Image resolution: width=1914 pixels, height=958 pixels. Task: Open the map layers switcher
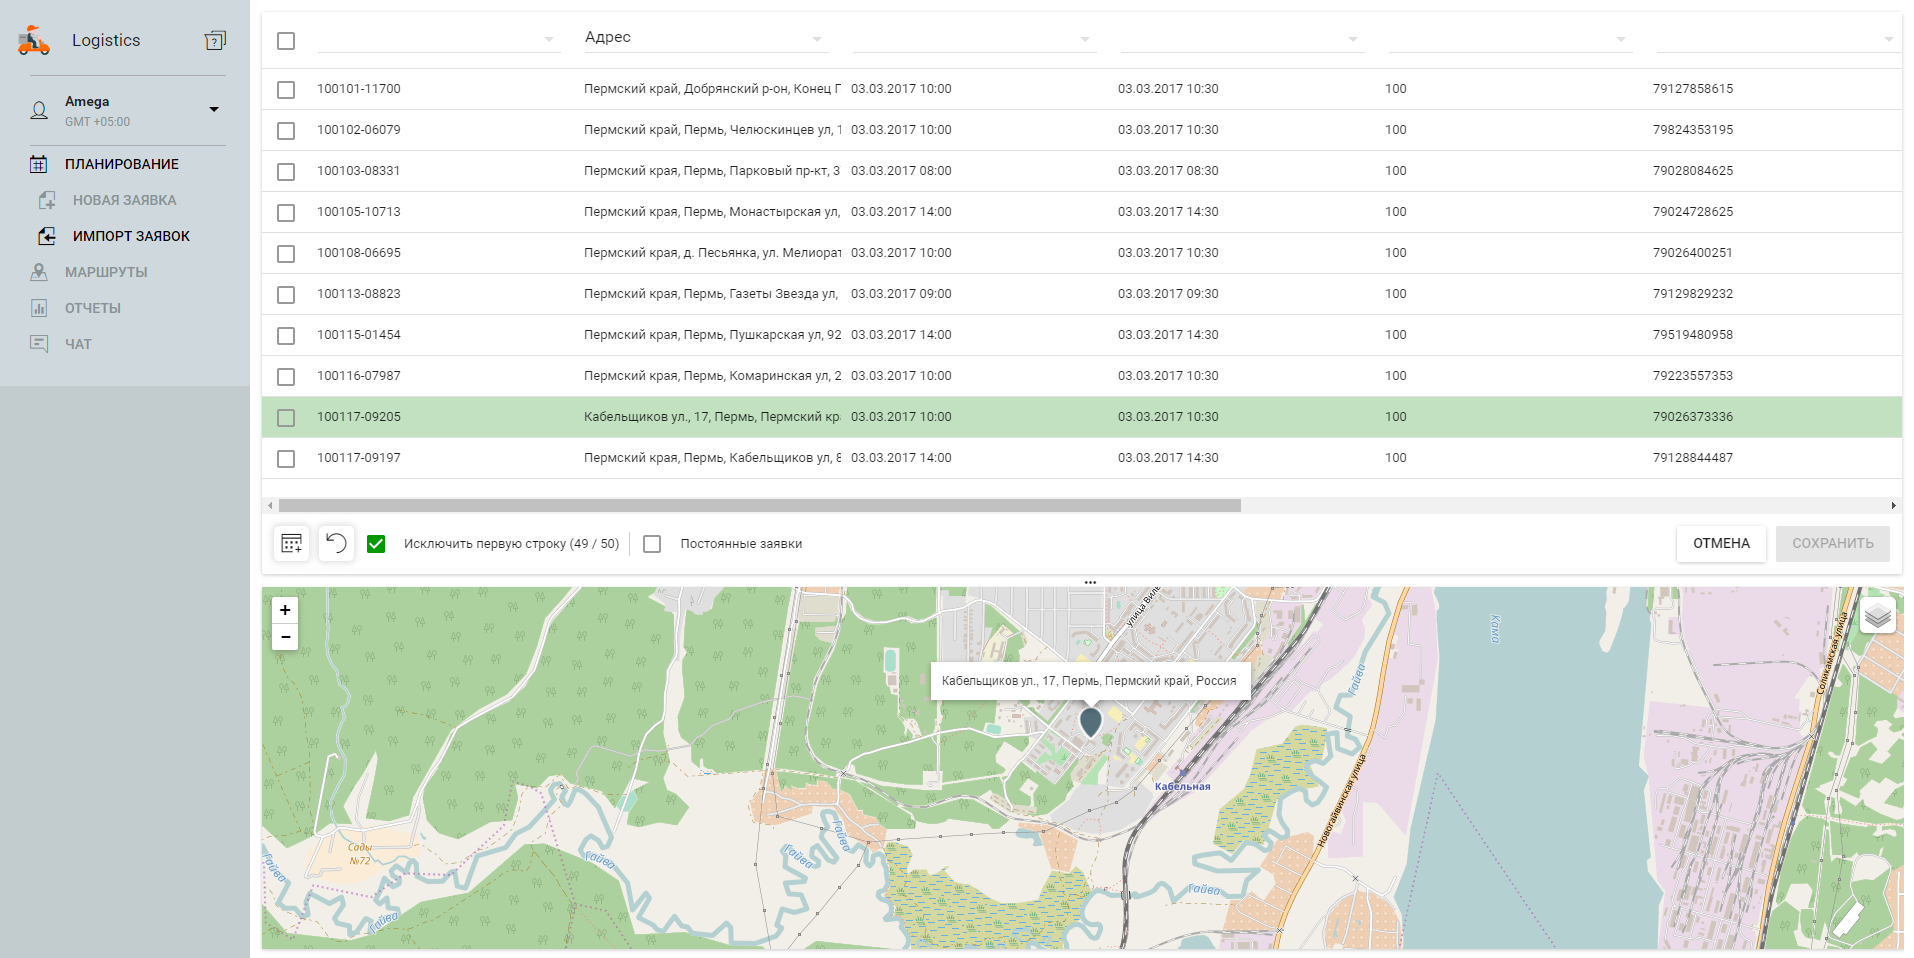click(x=1877, y=616)
